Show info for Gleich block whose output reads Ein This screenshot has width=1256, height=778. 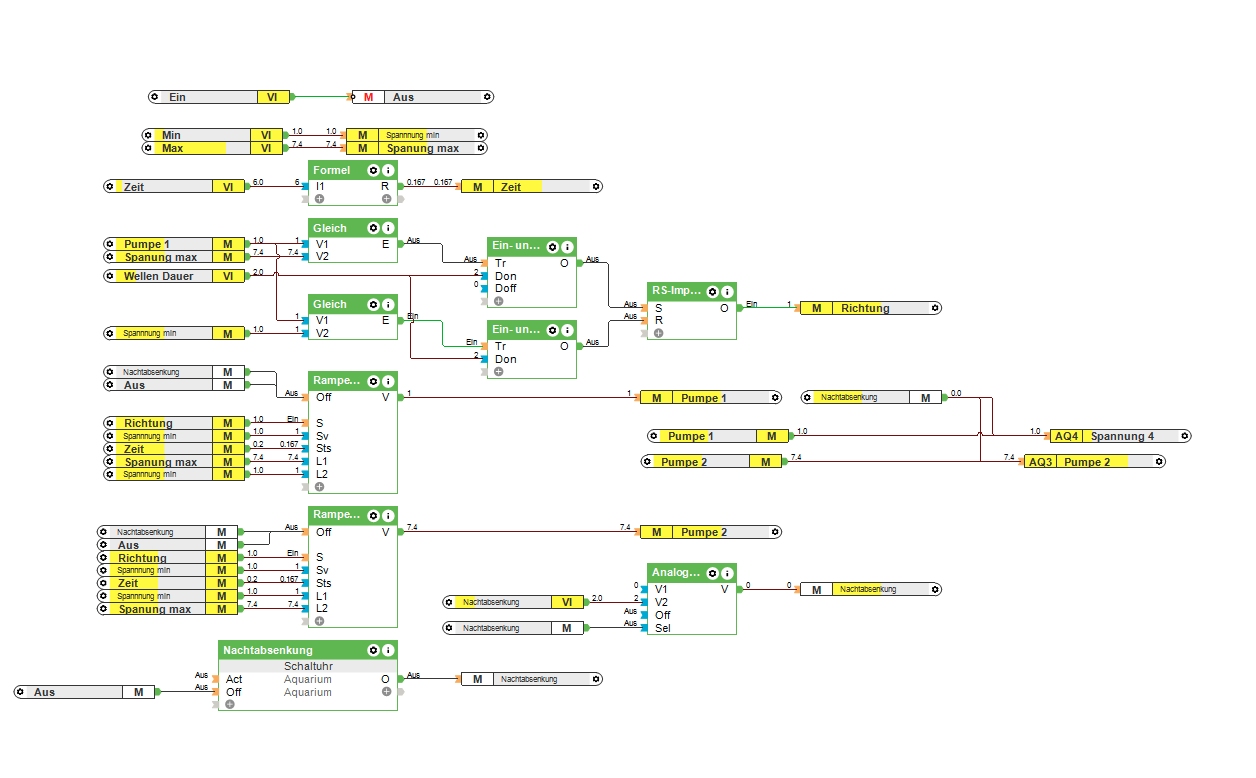click(x=388, y=304)
